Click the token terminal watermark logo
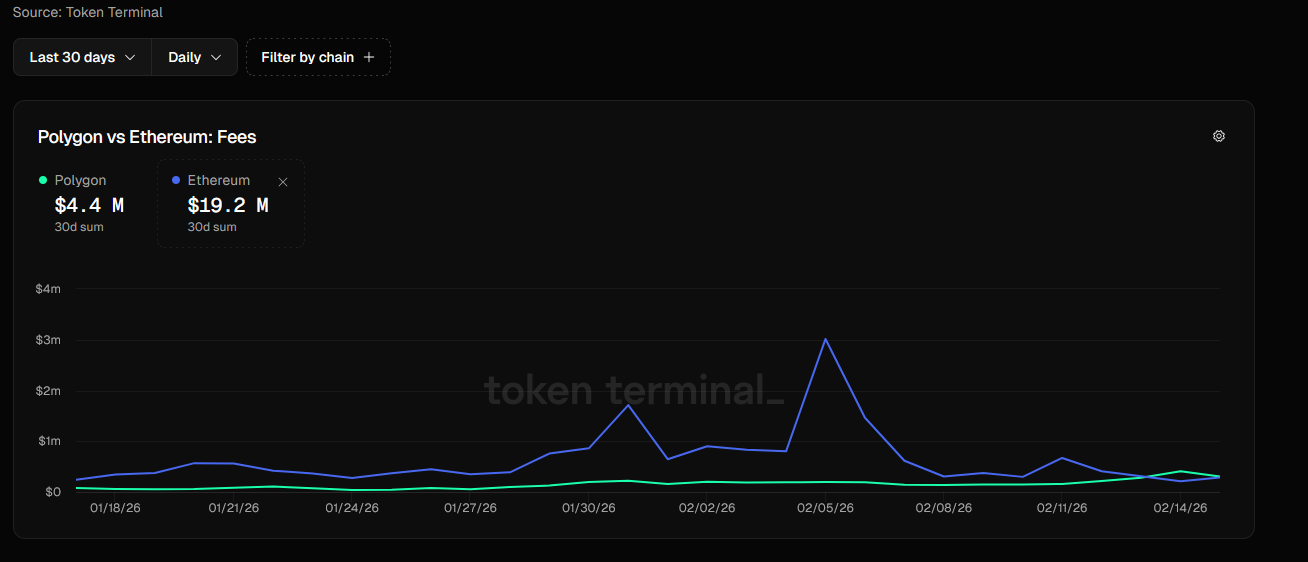 coord(633,390)
